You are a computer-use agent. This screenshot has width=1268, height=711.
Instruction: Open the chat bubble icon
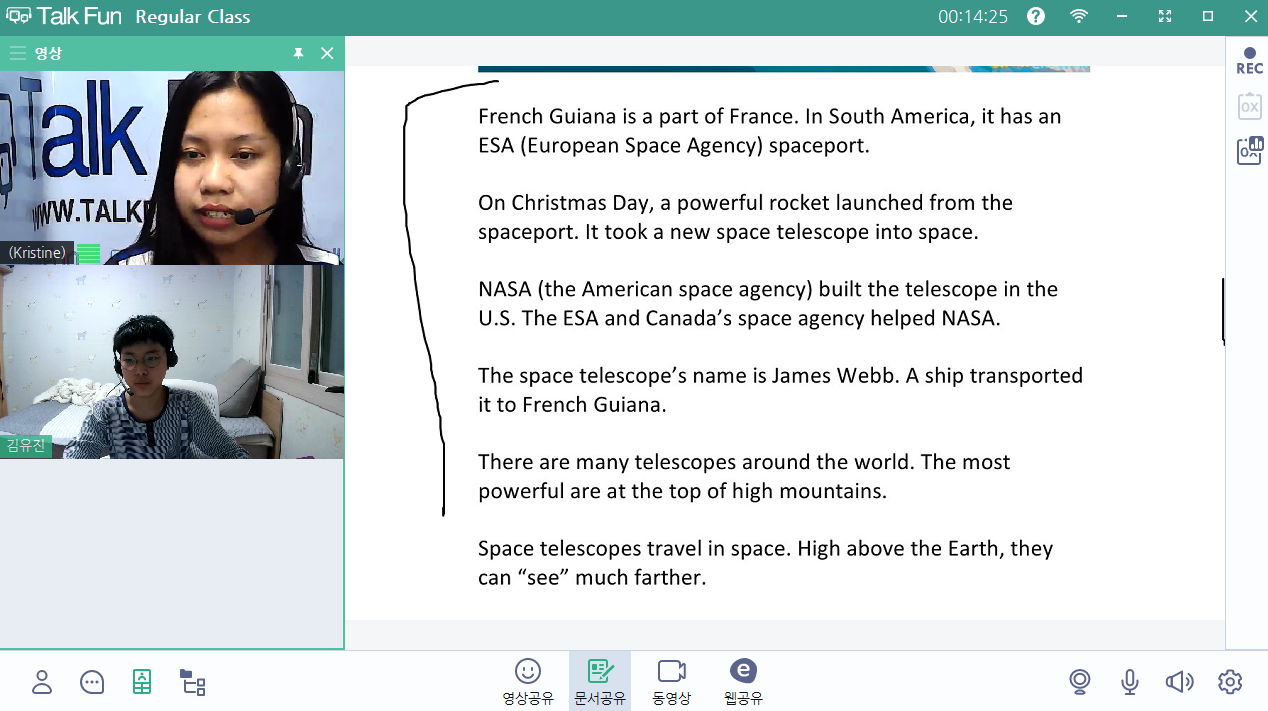coord(92,682)
